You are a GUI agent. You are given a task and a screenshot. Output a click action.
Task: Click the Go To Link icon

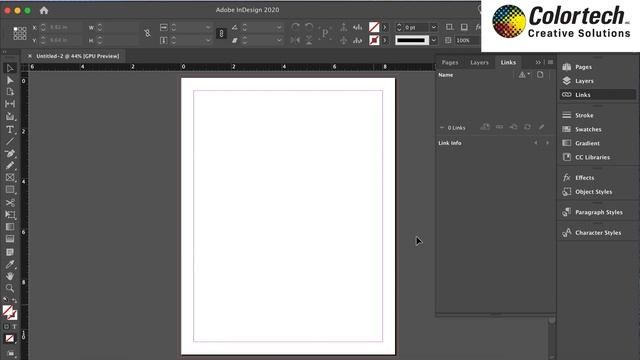[513, 127]
